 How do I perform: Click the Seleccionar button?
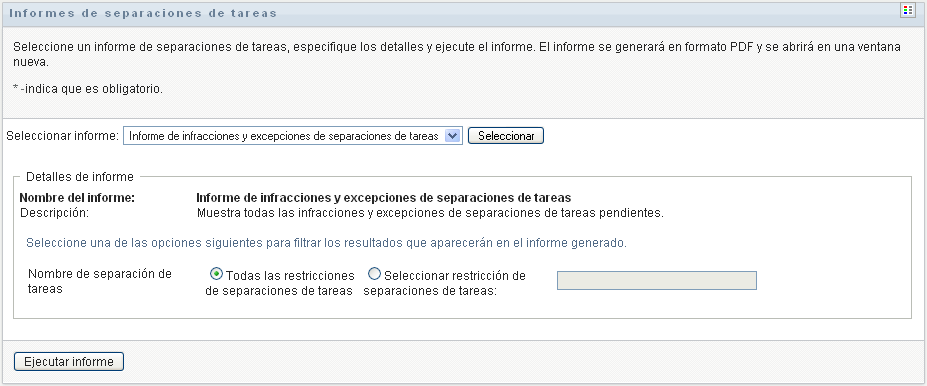tap(506, 136)
